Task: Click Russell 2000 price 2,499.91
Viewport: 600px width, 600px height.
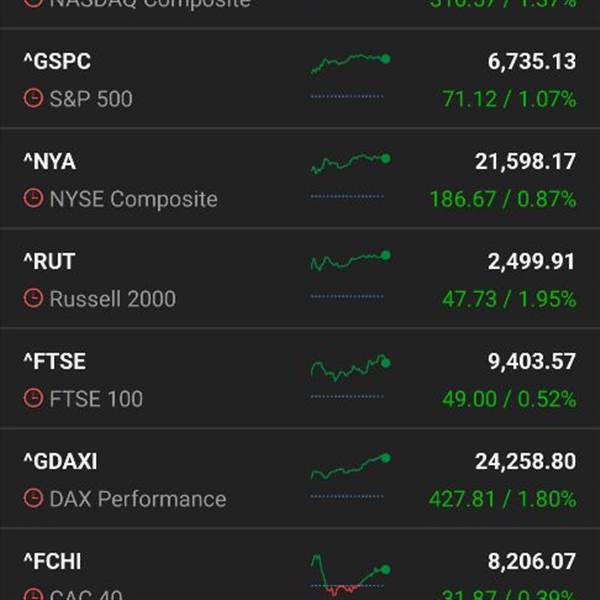Action: point(531,262)
